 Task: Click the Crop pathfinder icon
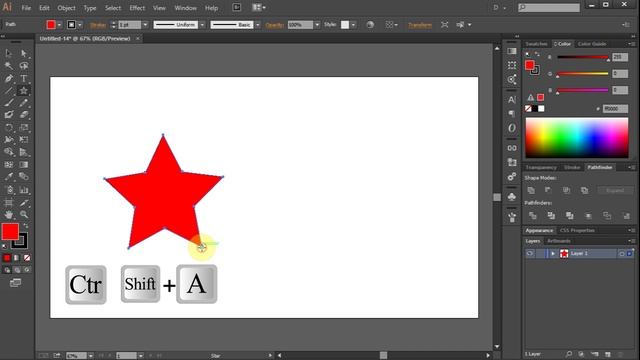click(x=588, y=216)
